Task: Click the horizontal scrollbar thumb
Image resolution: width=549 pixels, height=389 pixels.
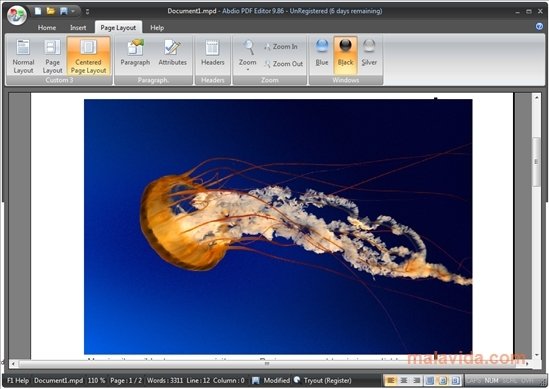Action: (x=266, y=364)
